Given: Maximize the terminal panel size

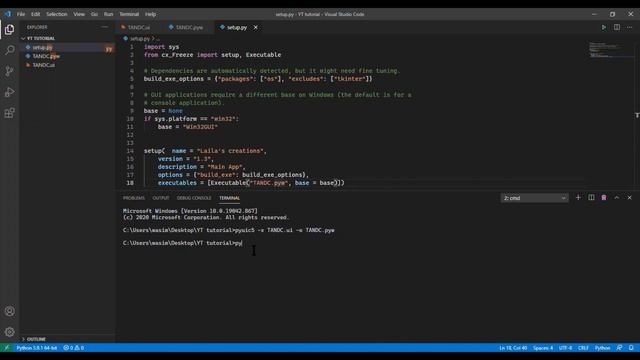Looking at the screenshot, I should click(617, 198).
